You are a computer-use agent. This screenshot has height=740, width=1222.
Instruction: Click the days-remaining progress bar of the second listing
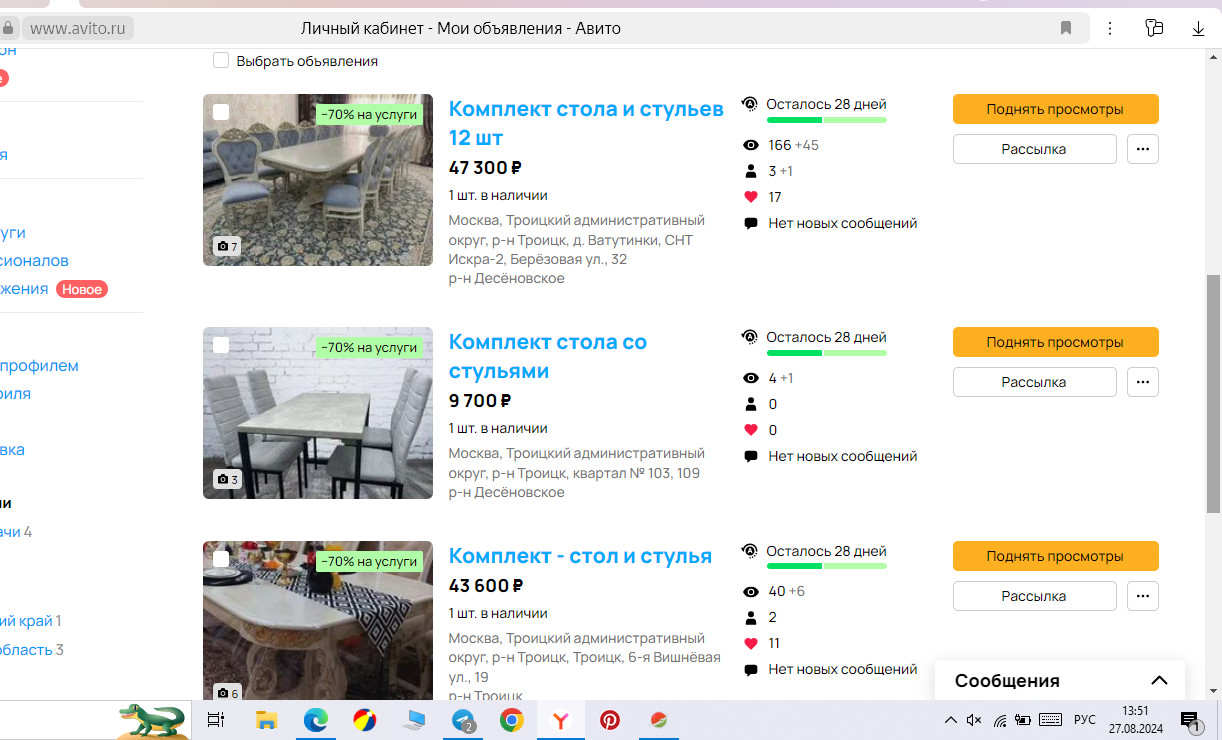[x=826, y=353]
